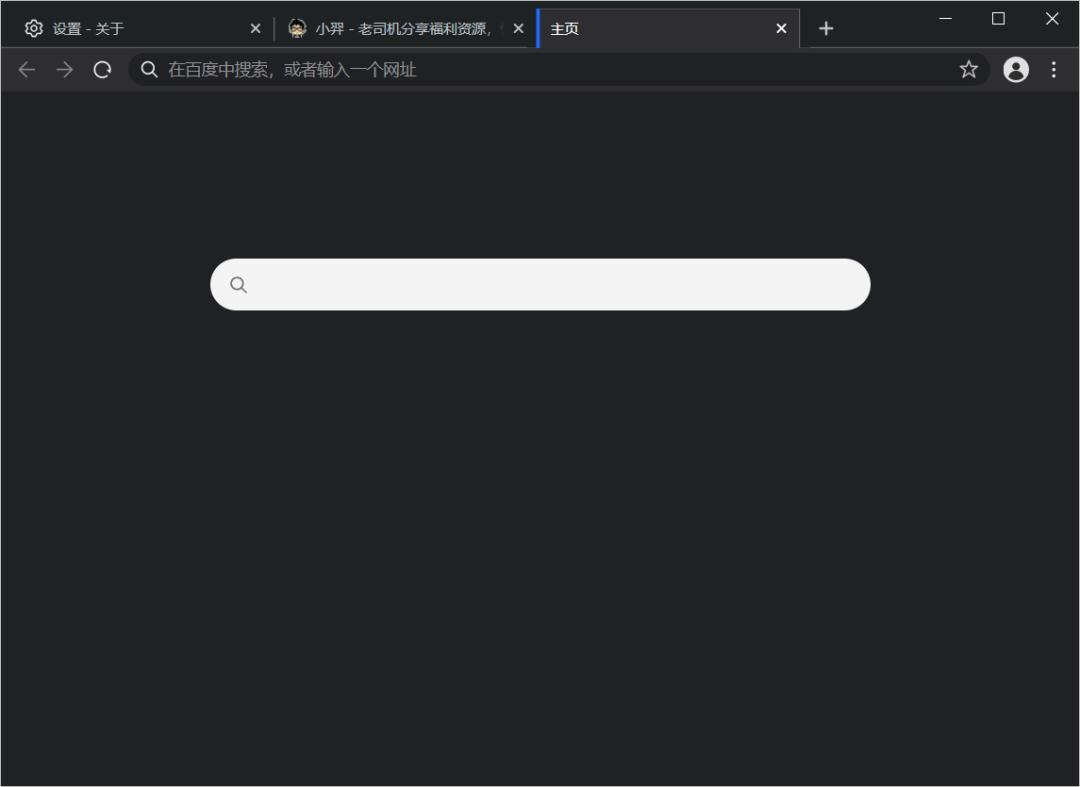The width and height of the screenshot is (1080, 787).
Task: Click the search box on the homepage
Action: [x=540, y=284]
